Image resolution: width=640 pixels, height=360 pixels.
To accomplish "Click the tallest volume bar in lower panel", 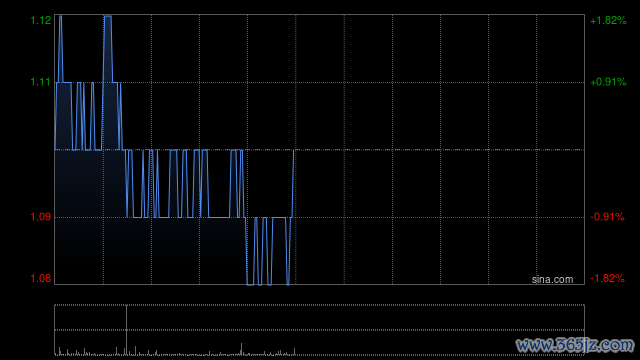I will coord(127,330).
